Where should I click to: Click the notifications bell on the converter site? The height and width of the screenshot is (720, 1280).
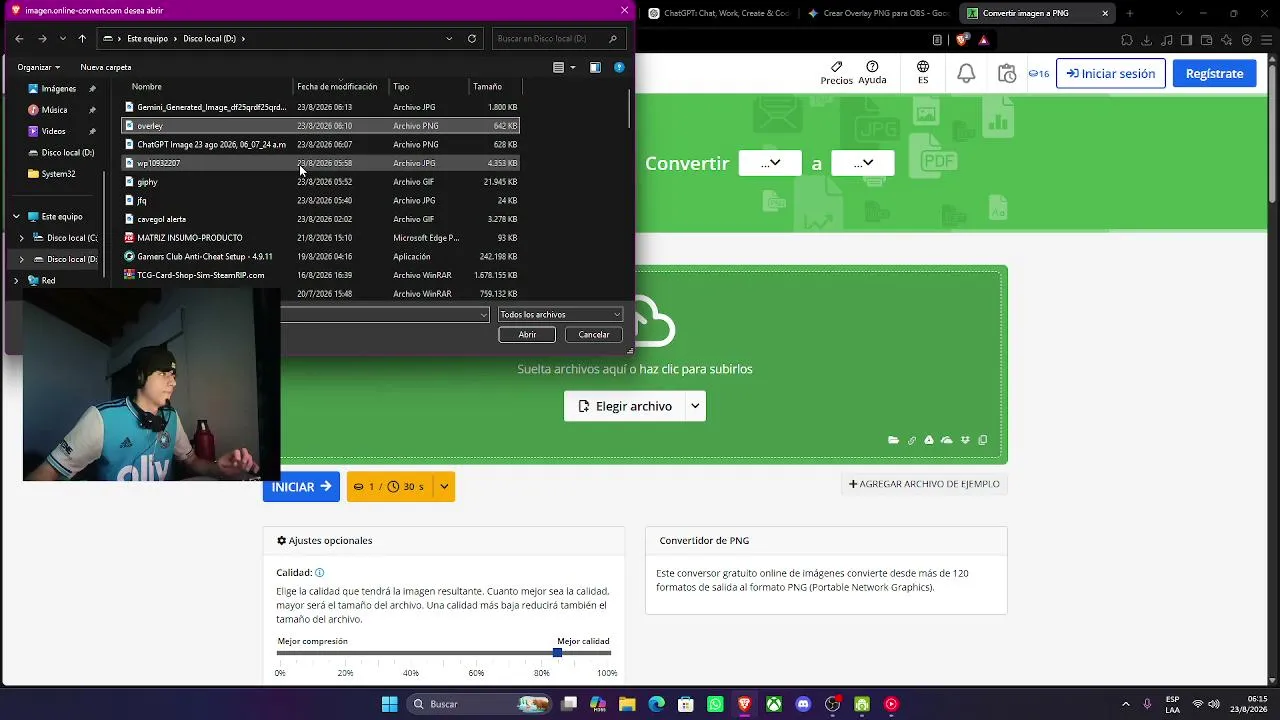pyautogui.click(x=966, y=74)
